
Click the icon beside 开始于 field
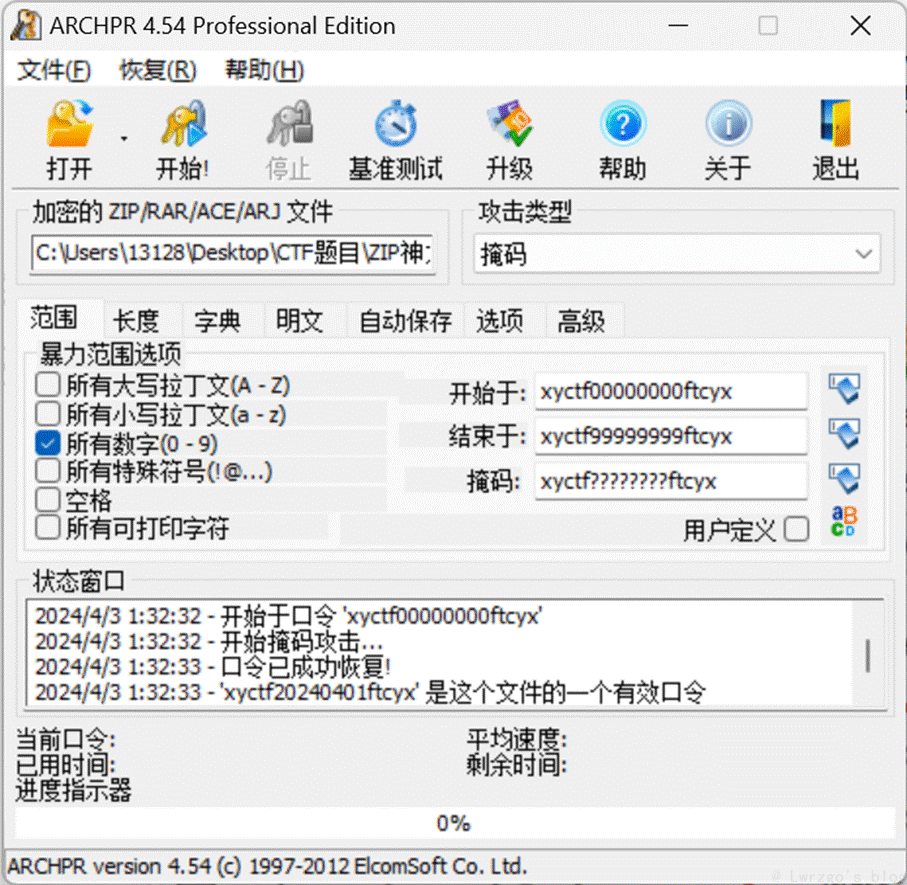(x=844, y=388)
